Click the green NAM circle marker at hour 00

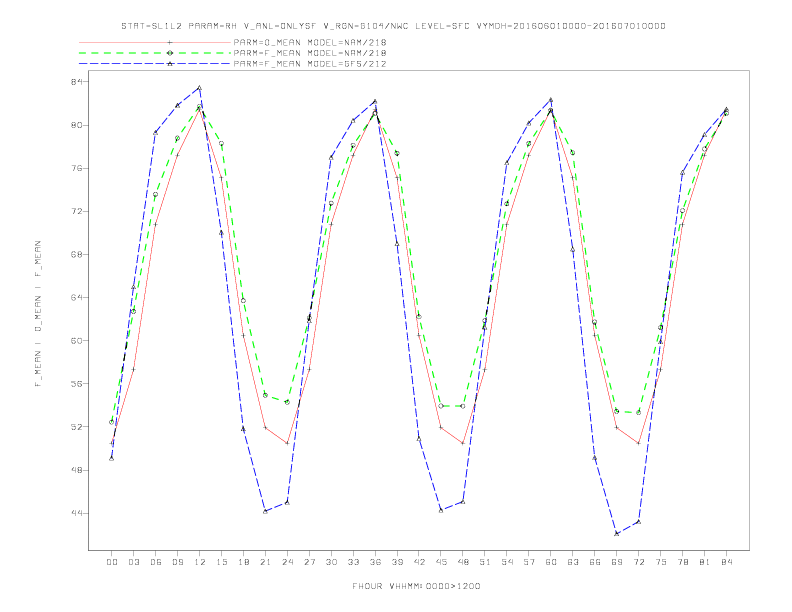[112, 422]
